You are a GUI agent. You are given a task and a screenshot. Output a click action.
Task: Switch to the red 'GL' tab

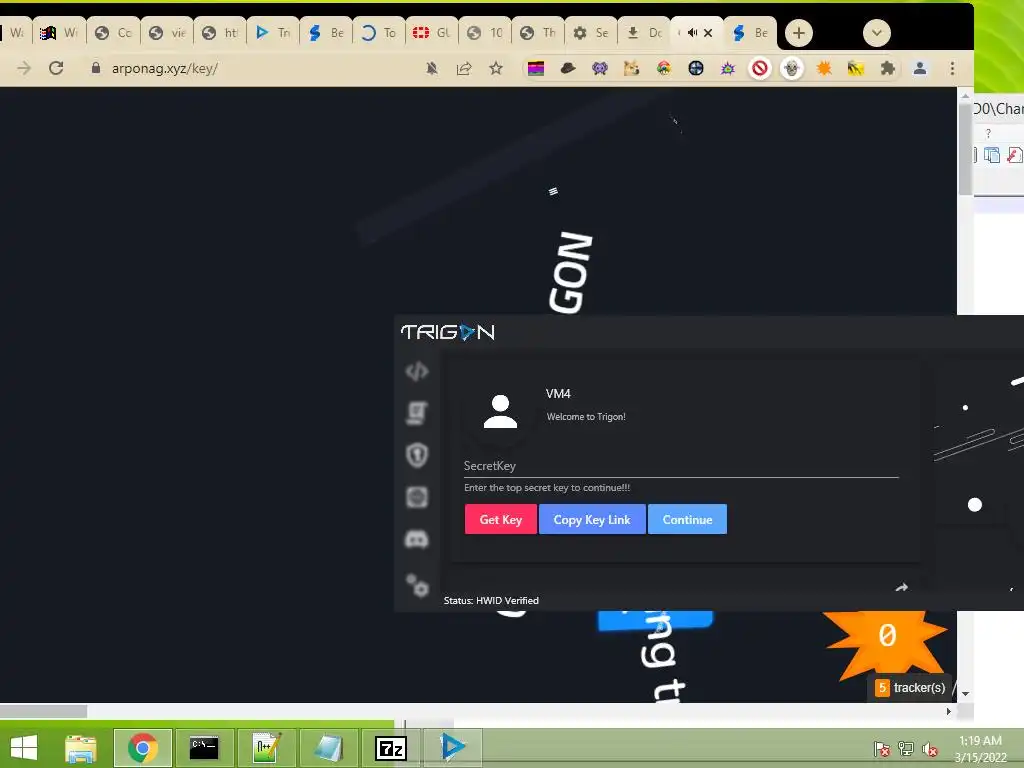432,33
